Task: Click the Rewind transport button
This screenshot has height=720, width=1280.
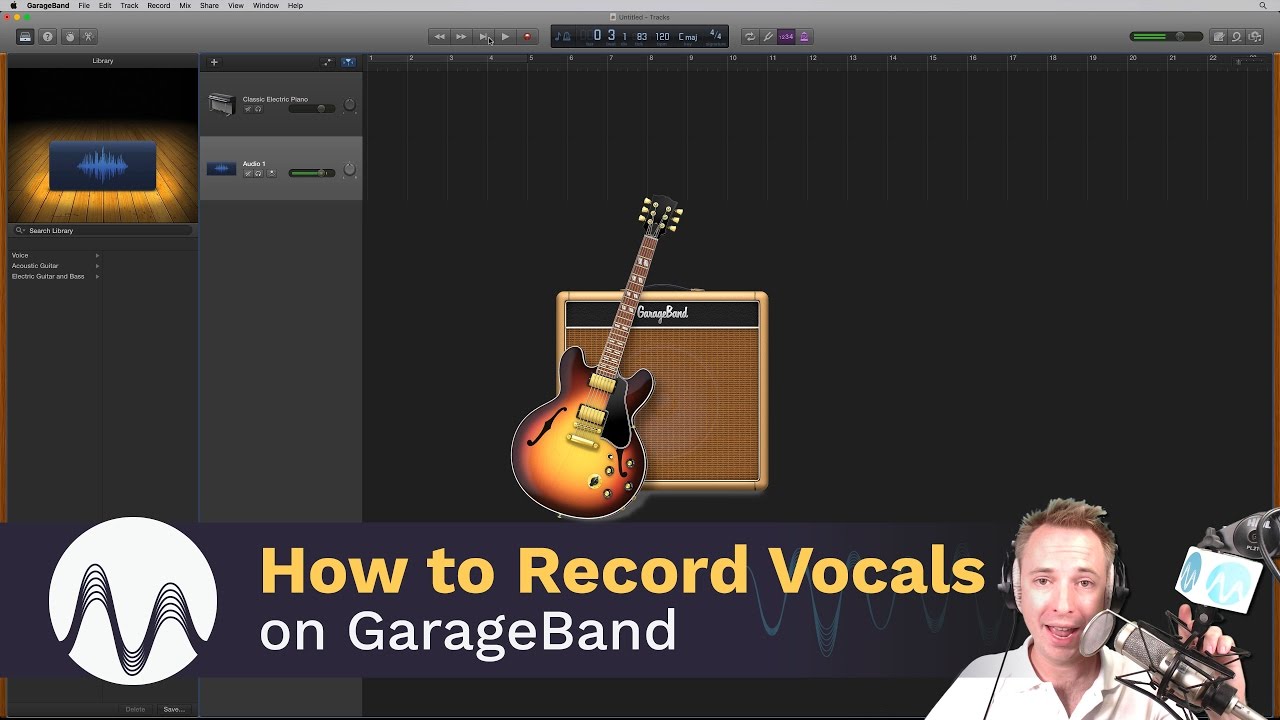Action: pyautogui.click(x=439, y=37)
